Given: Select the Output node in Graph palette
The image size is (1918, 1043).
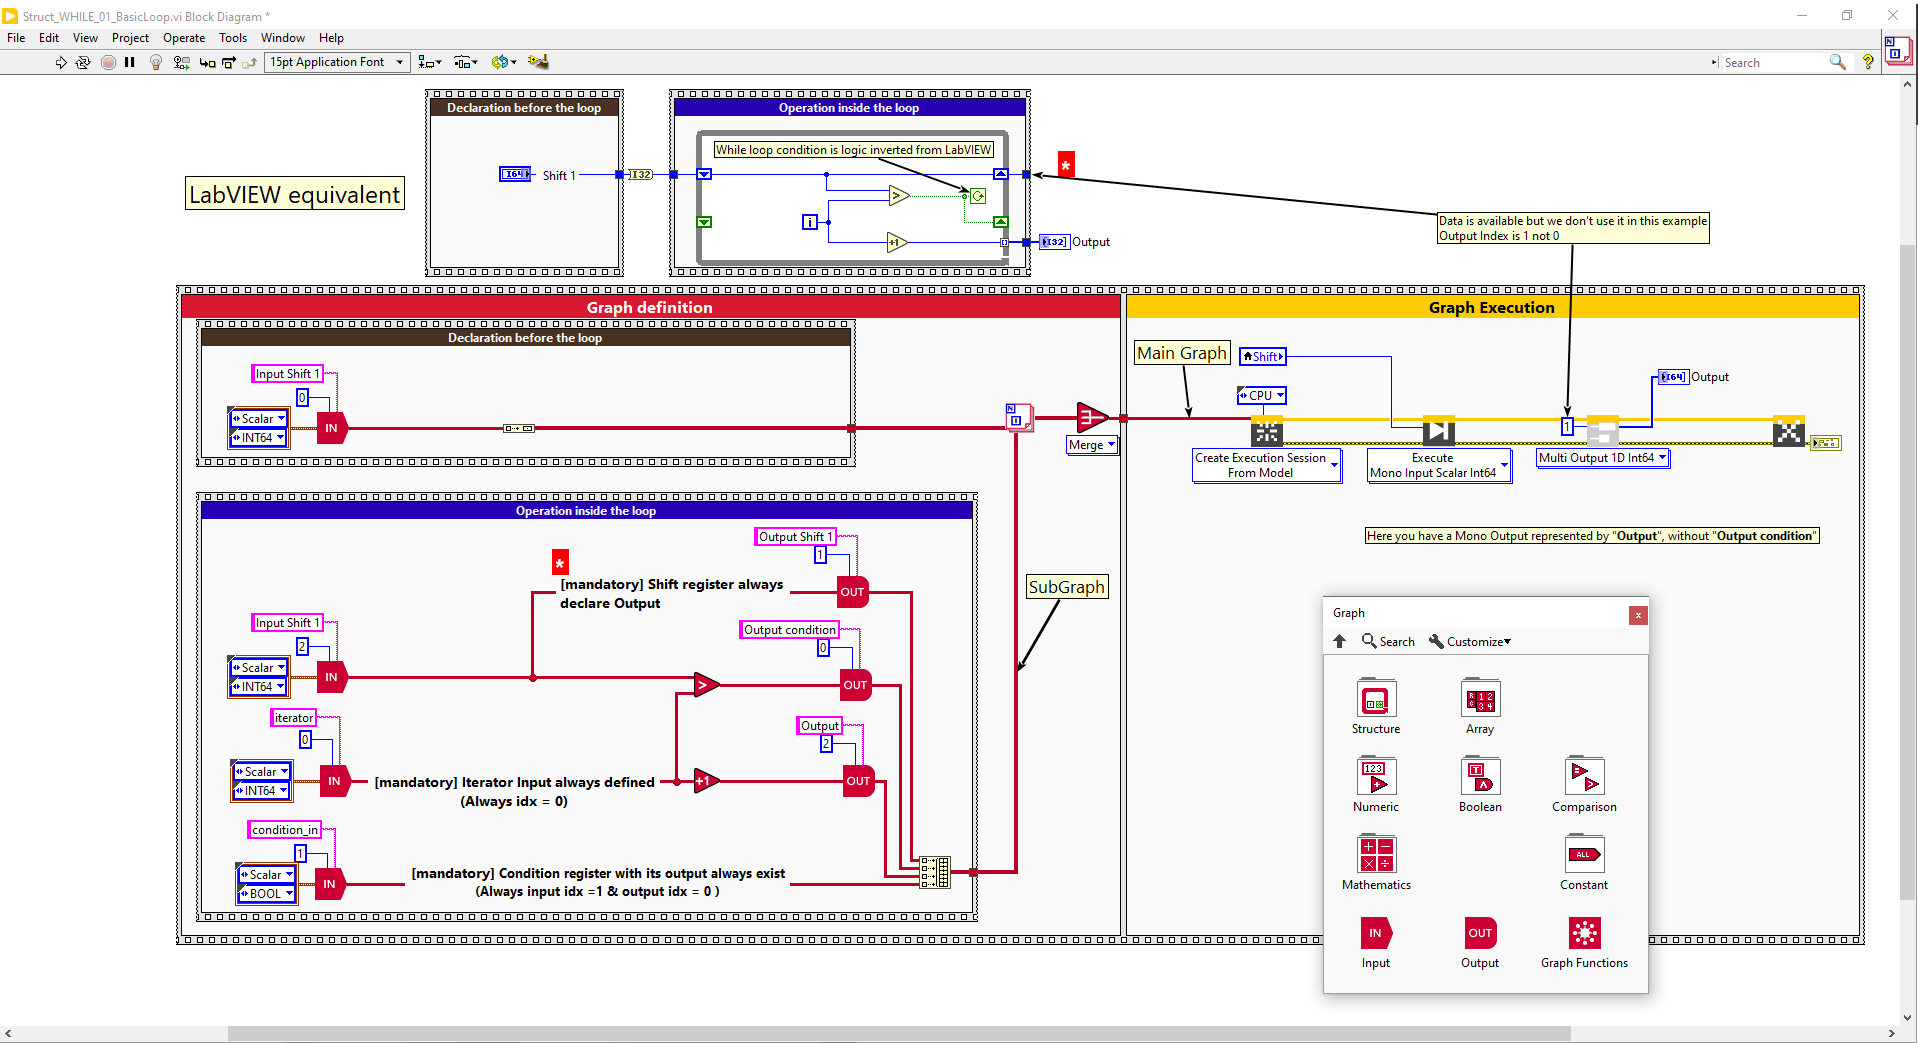Looking at the screenshot, I should (1480, 942).
